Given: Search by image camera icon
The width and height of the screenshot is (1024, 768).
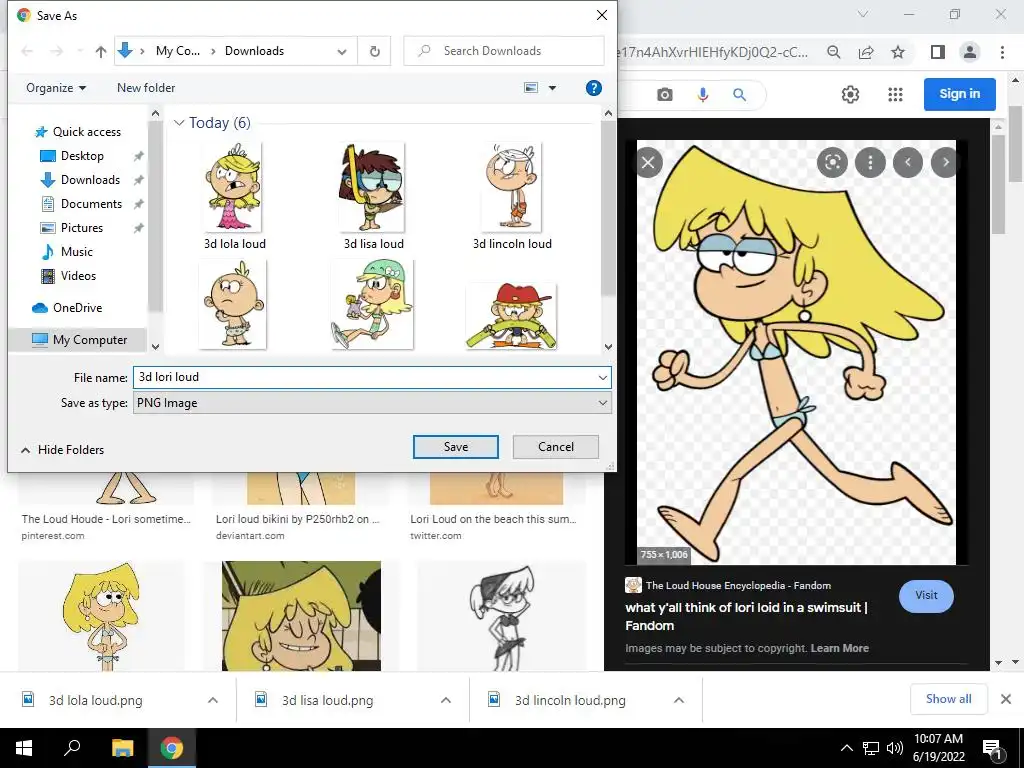Looking at the screenshot, I should [665, 95].
